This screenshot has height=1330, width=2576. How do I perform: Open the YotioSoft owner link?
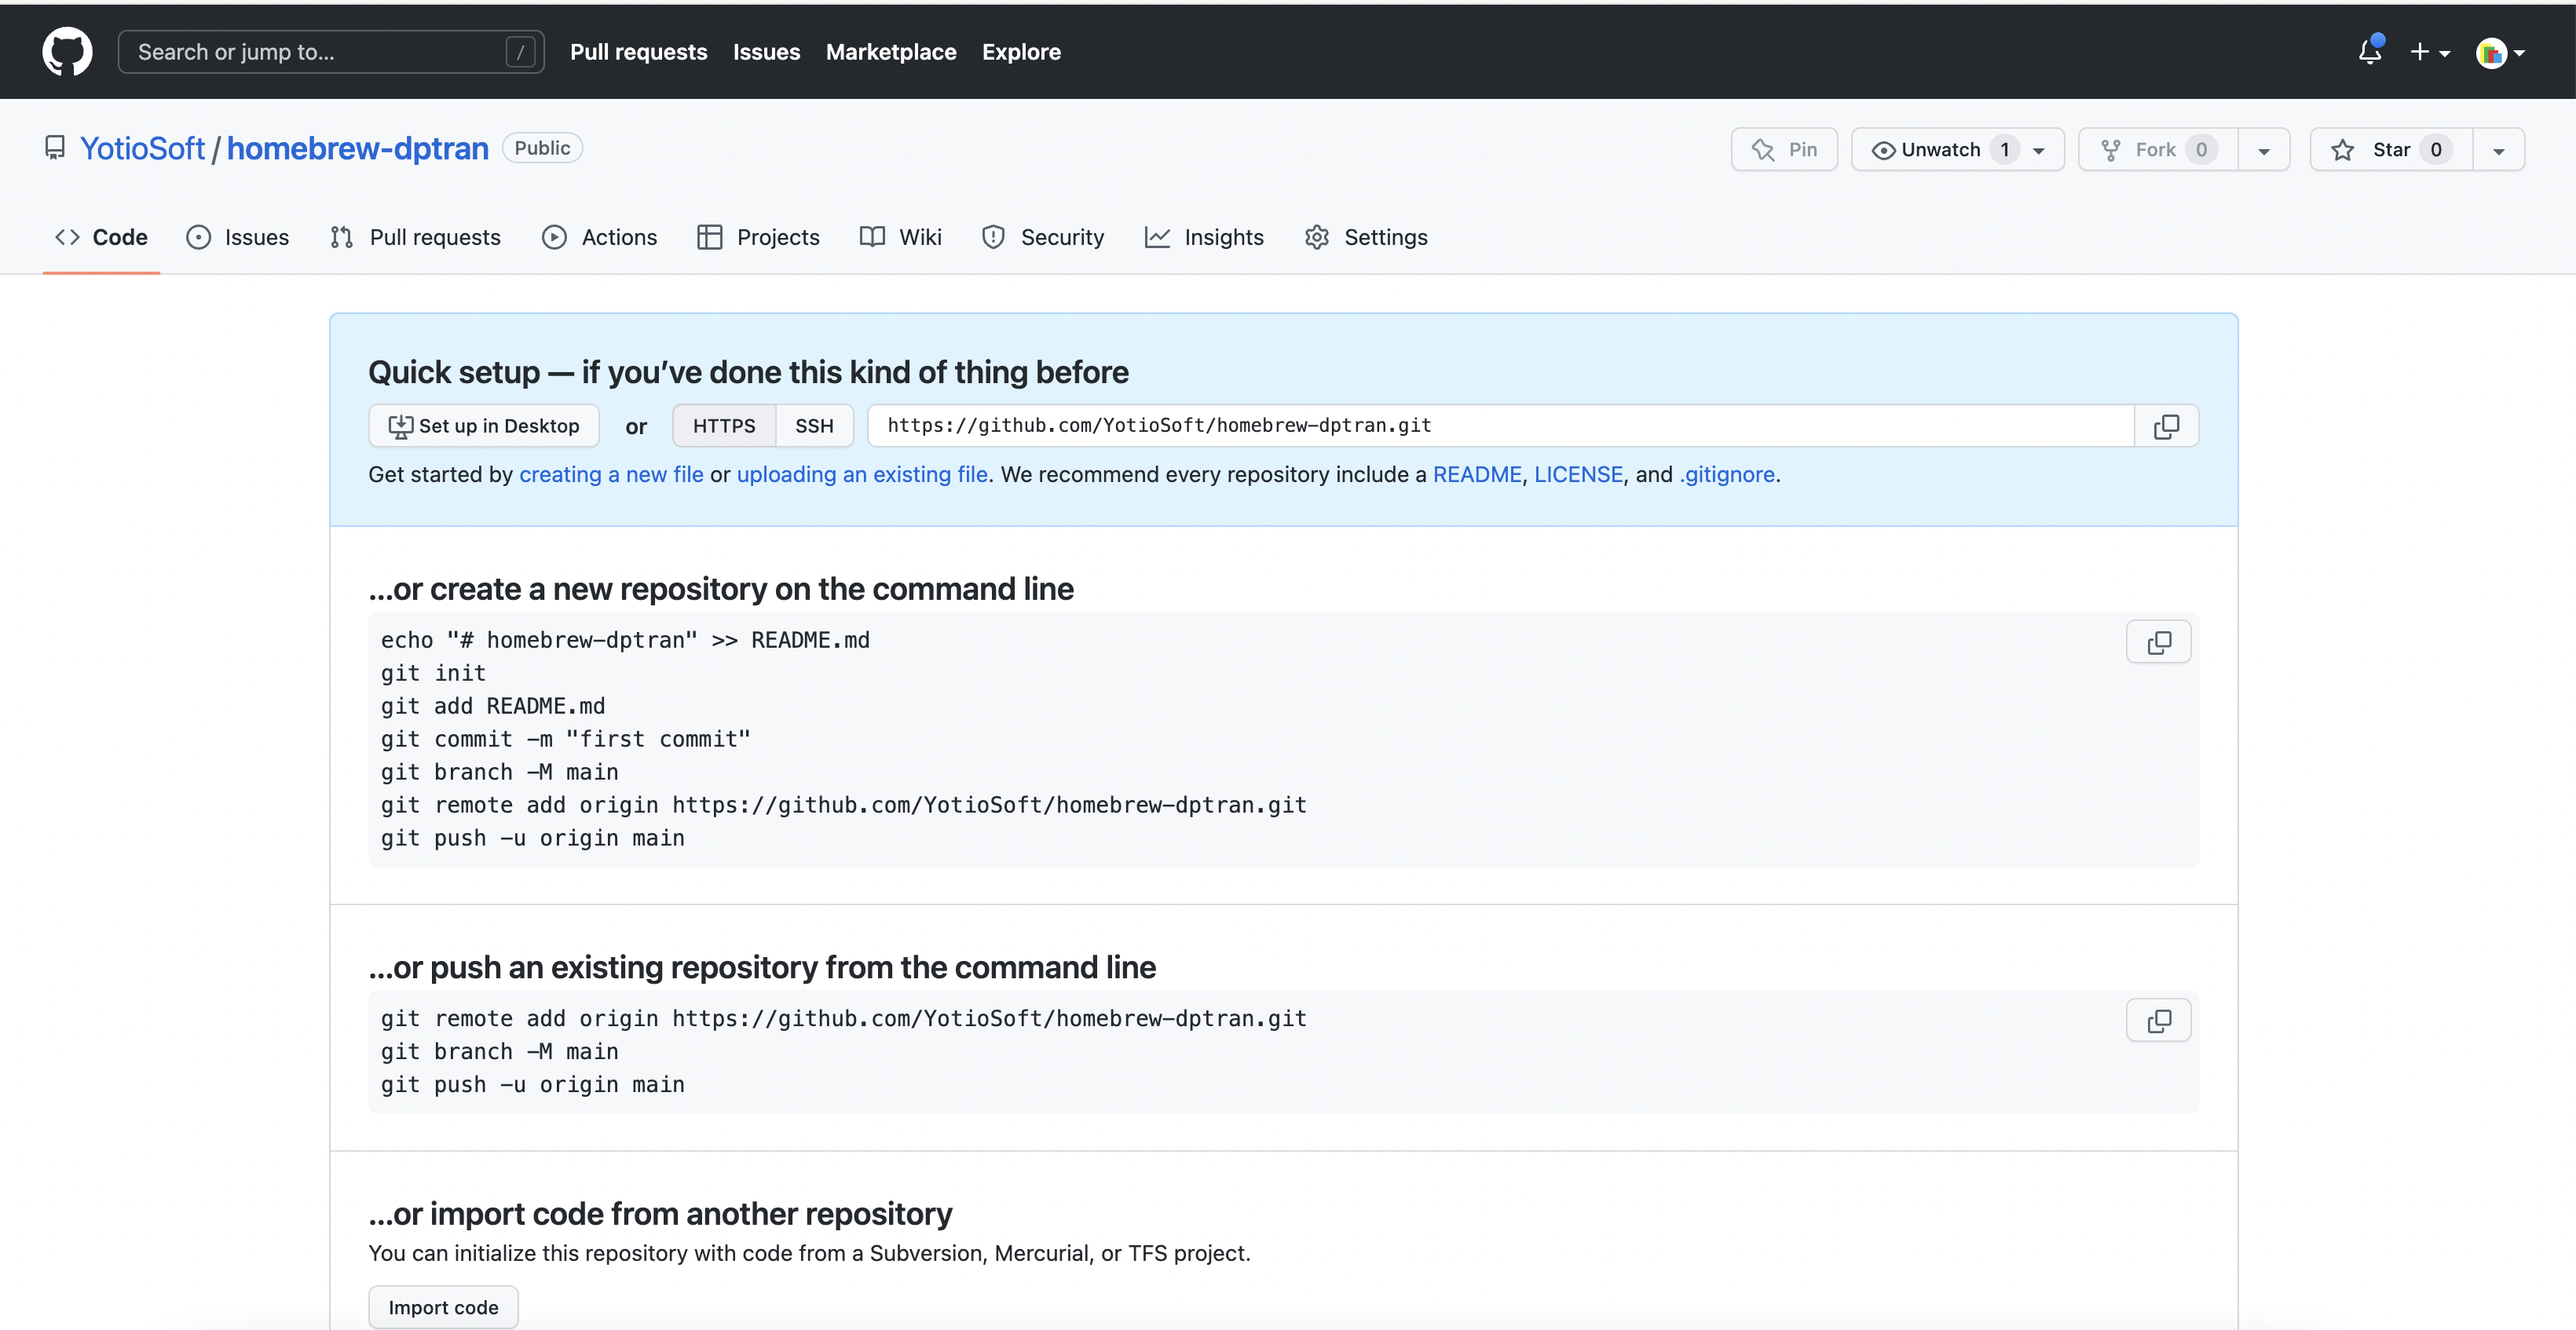pyautogui.click(x=142, y=148)
